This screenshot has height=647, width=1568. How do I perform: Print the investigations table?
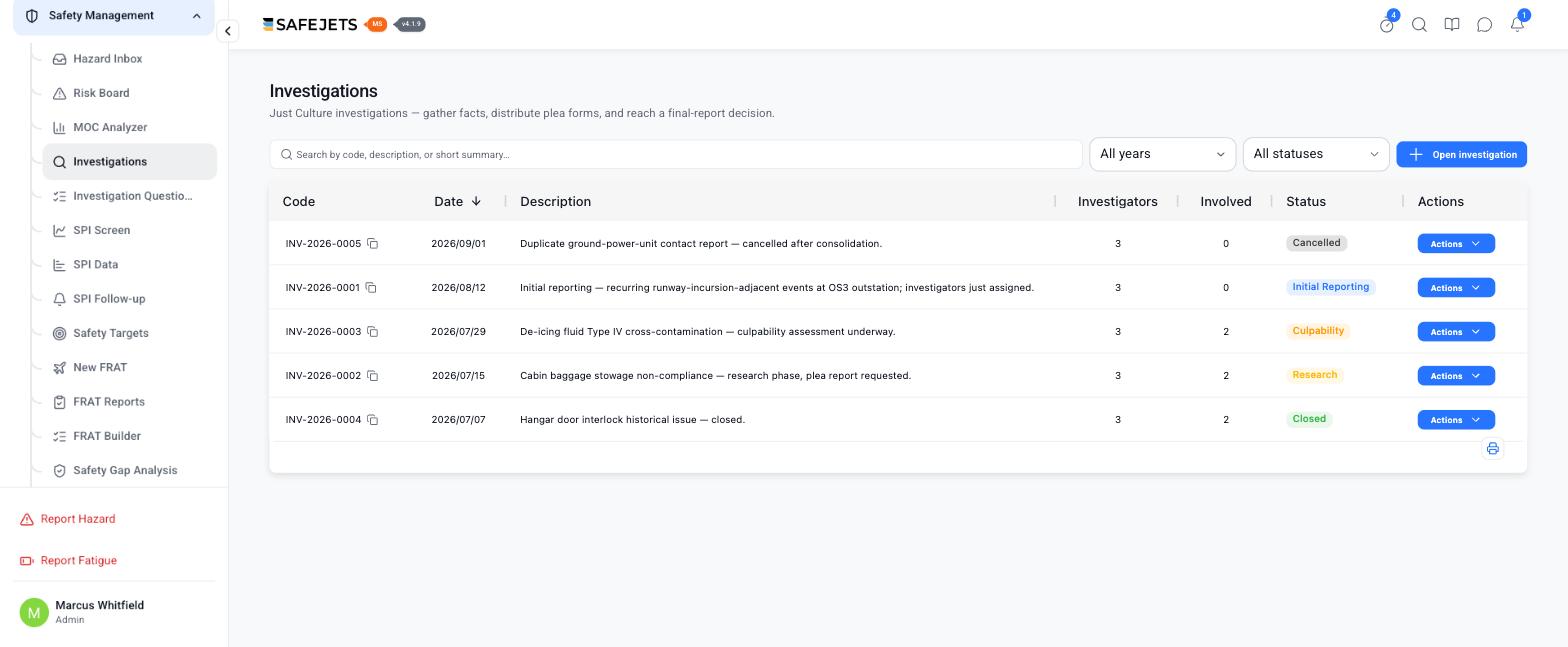pos(1492,449)
